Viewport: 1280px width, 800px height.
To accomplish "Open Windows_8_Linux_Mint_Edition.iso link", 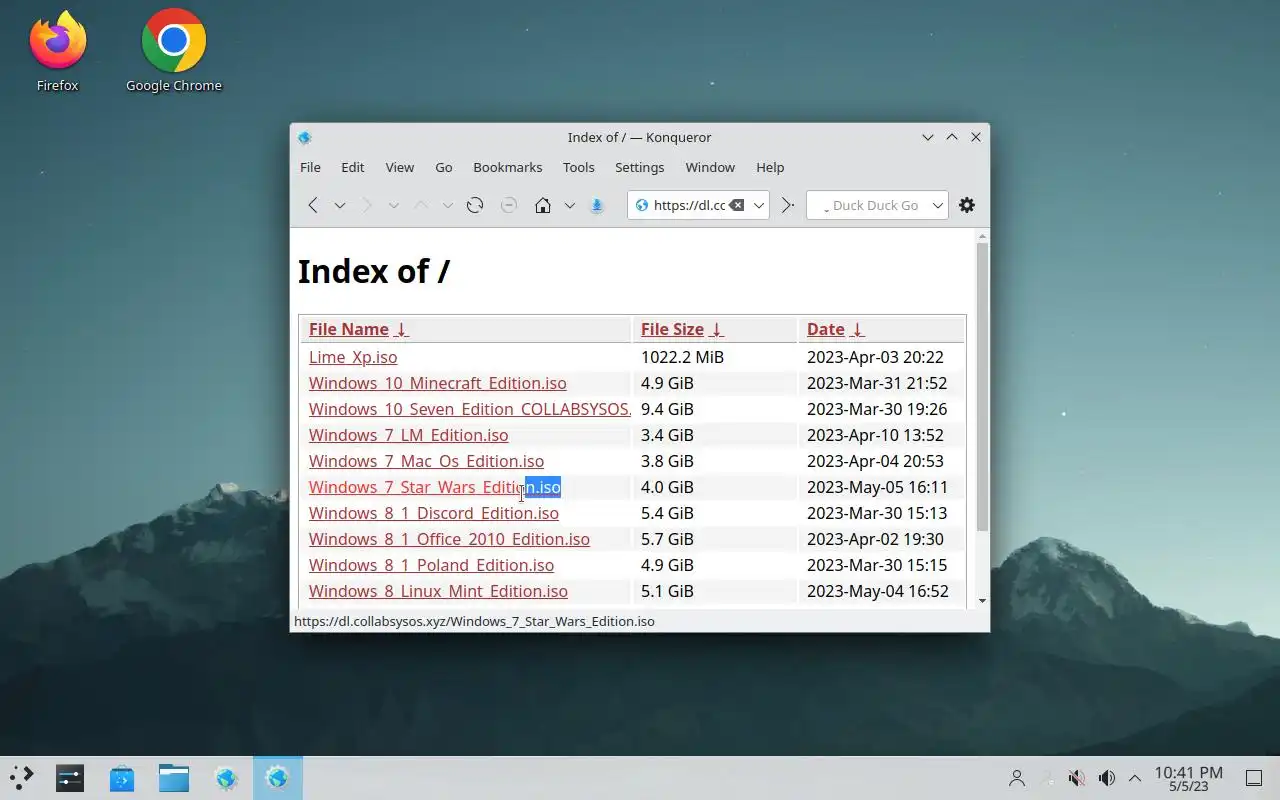I will [438, 591].
